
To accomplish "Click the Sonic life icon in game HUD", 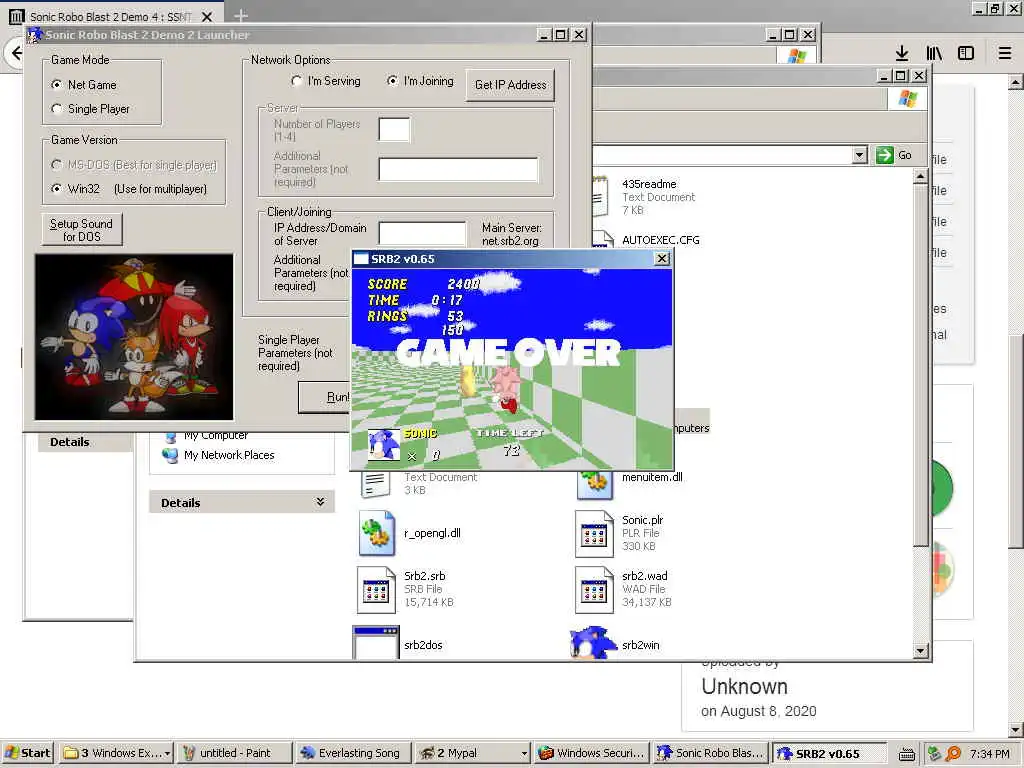I will click(x=384, y=444).
